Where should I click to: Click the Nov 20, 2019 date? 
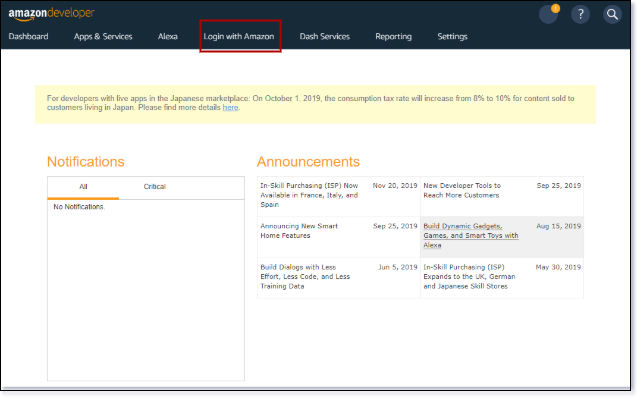click(394, 185)
